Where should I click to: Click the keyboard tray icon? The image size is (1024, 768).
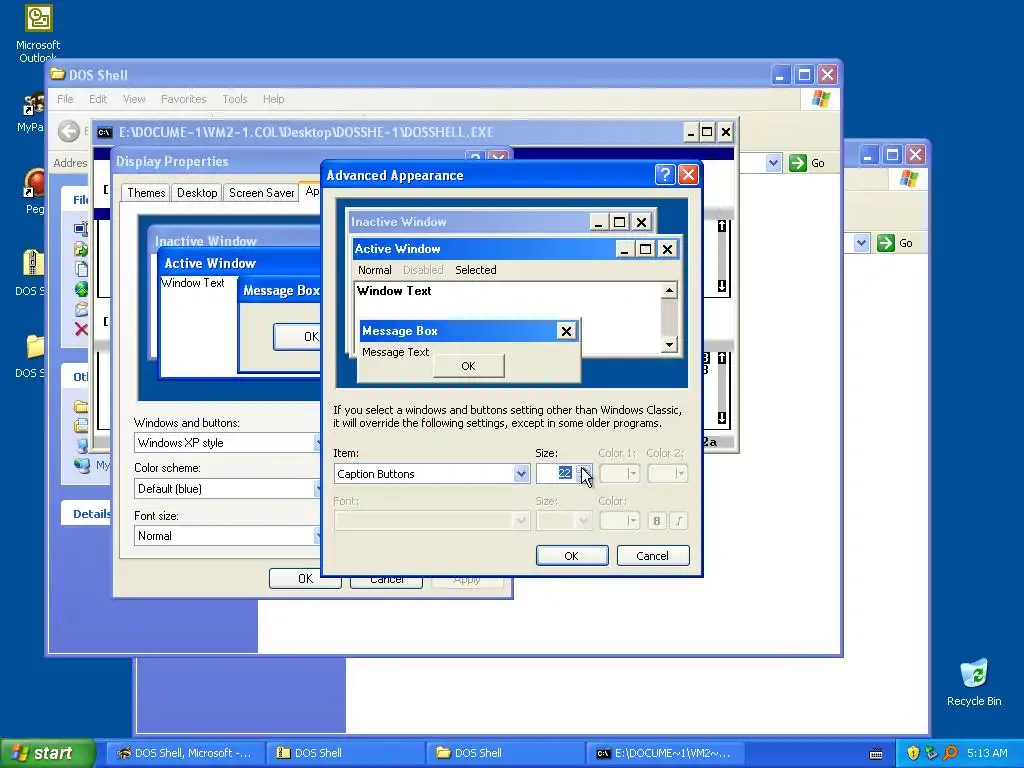[876, 754]
